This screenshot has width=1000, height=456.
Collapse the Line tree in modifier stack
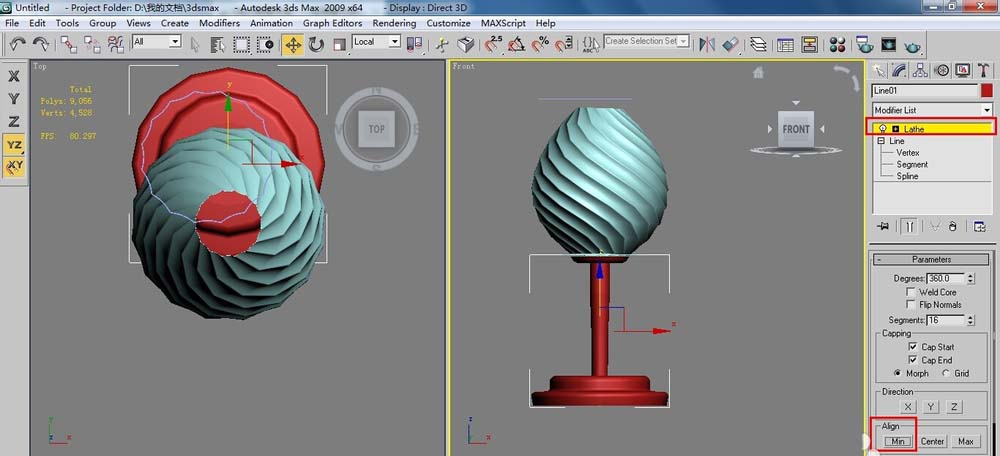point(881,141)
